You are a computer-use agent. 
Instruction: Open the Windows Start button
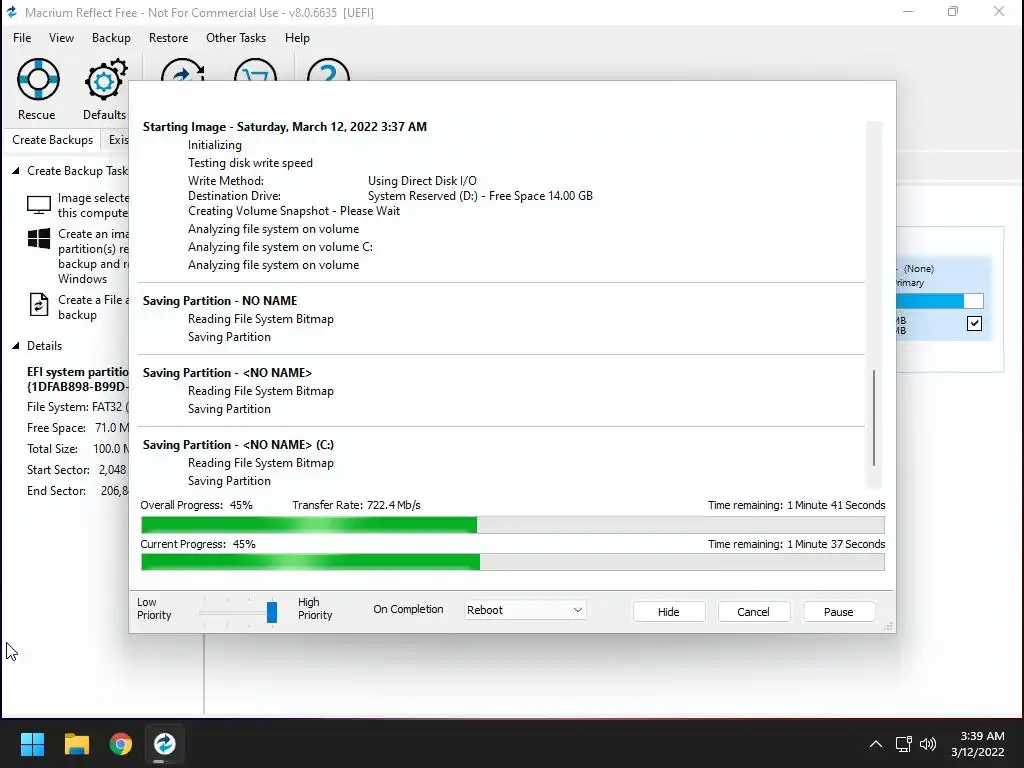32,744
